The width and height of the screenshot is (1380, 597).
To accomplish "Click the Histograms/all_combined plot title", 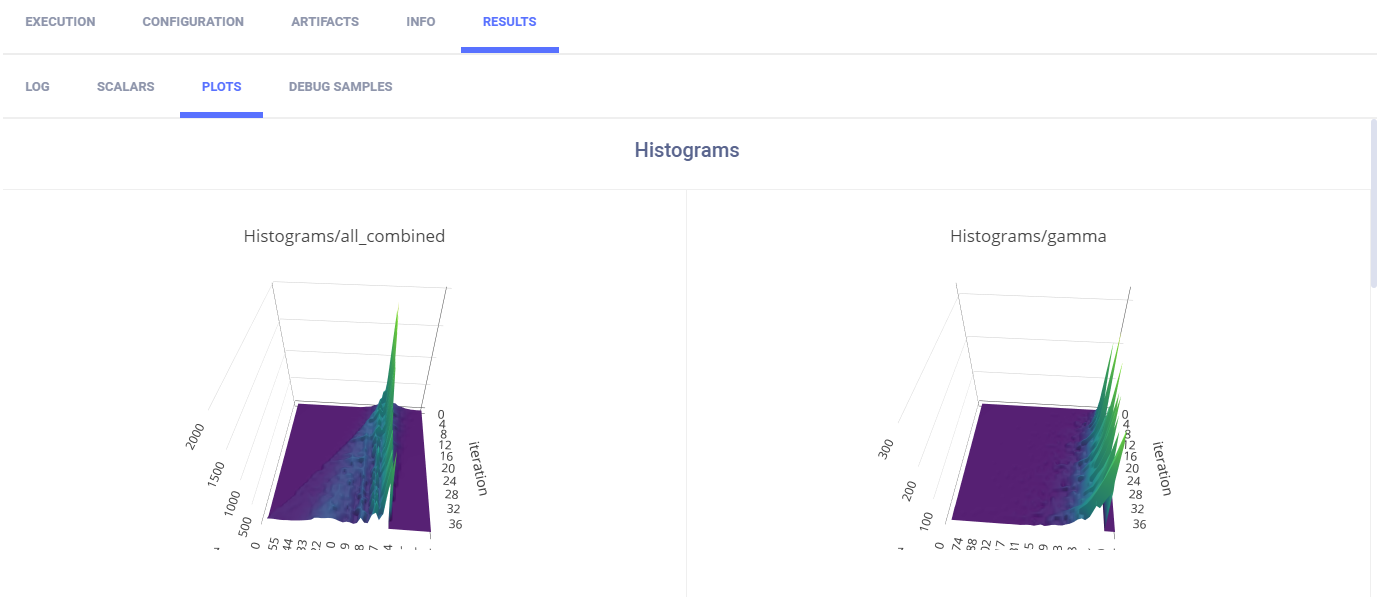I will click(344, 237).
